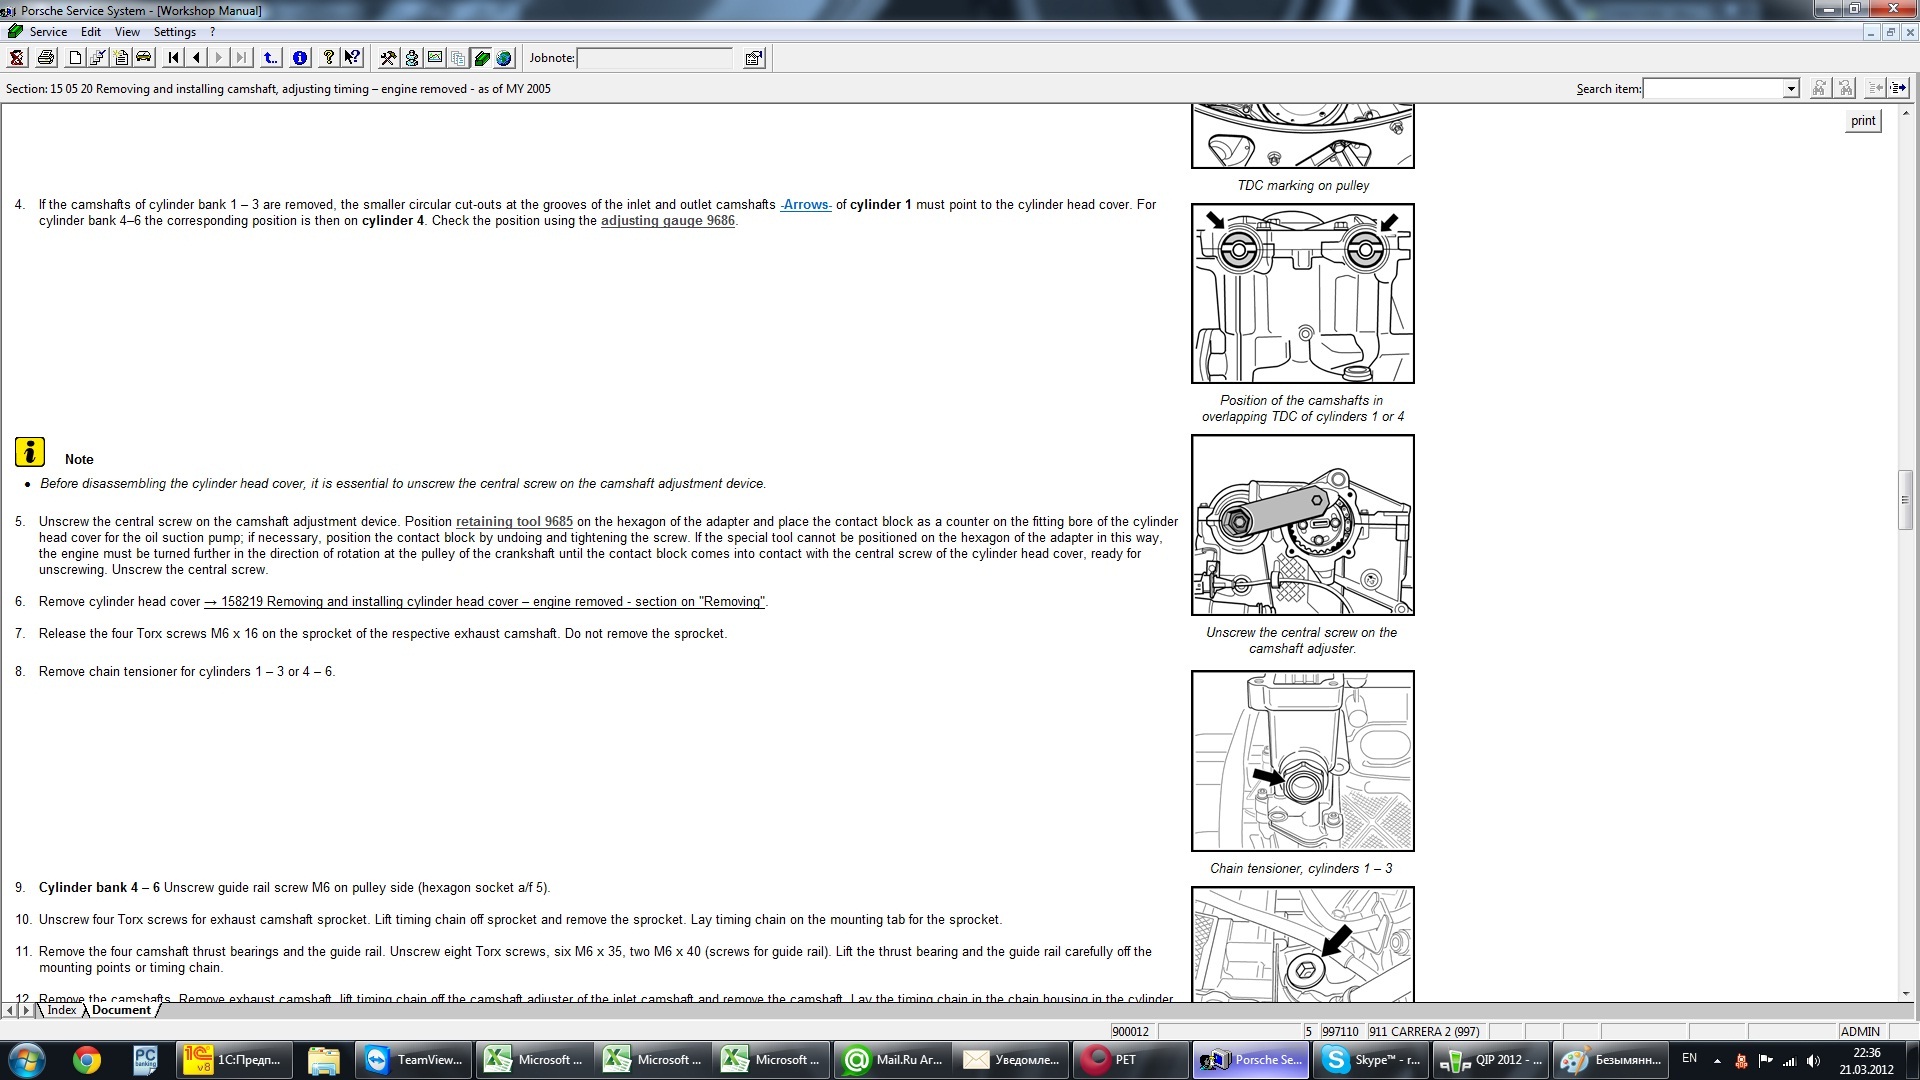Open the retaining tool 9685 link

click(x=514, y=522)
